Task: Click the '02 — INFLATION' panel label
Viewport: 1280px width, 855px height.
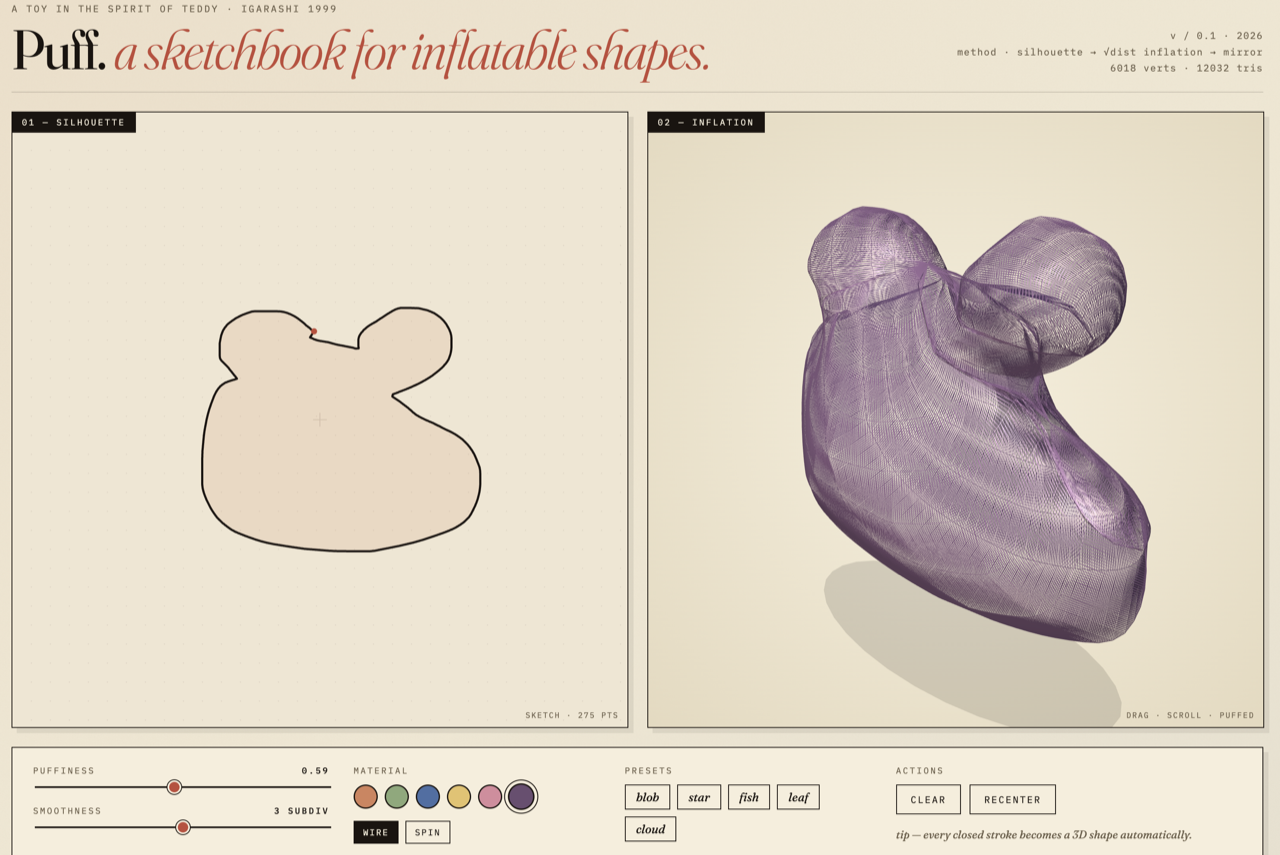Action: pos(706,122)
